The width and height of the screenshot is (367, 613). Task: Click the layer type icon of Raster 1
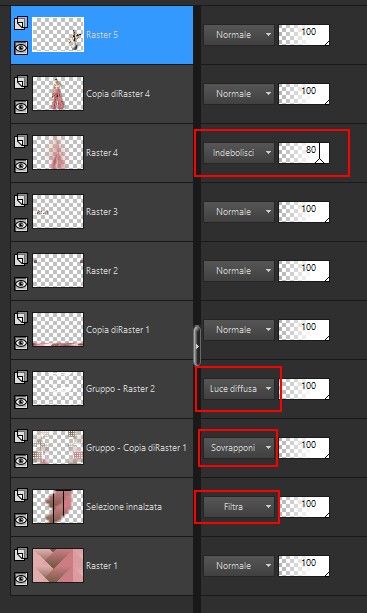(x=21, y=555)
